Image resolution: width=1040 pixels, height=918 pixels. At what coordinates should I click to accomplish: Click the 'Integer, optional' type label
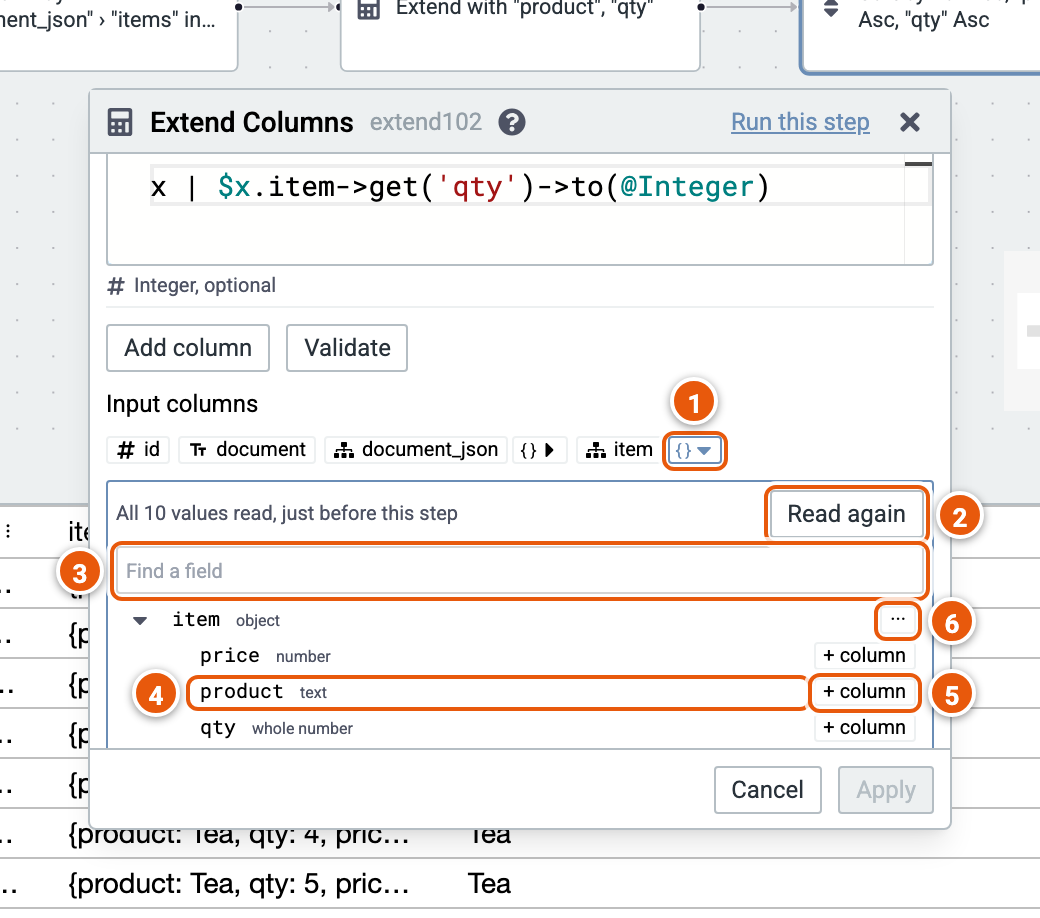pyautogui.click(x=204, y=285)
